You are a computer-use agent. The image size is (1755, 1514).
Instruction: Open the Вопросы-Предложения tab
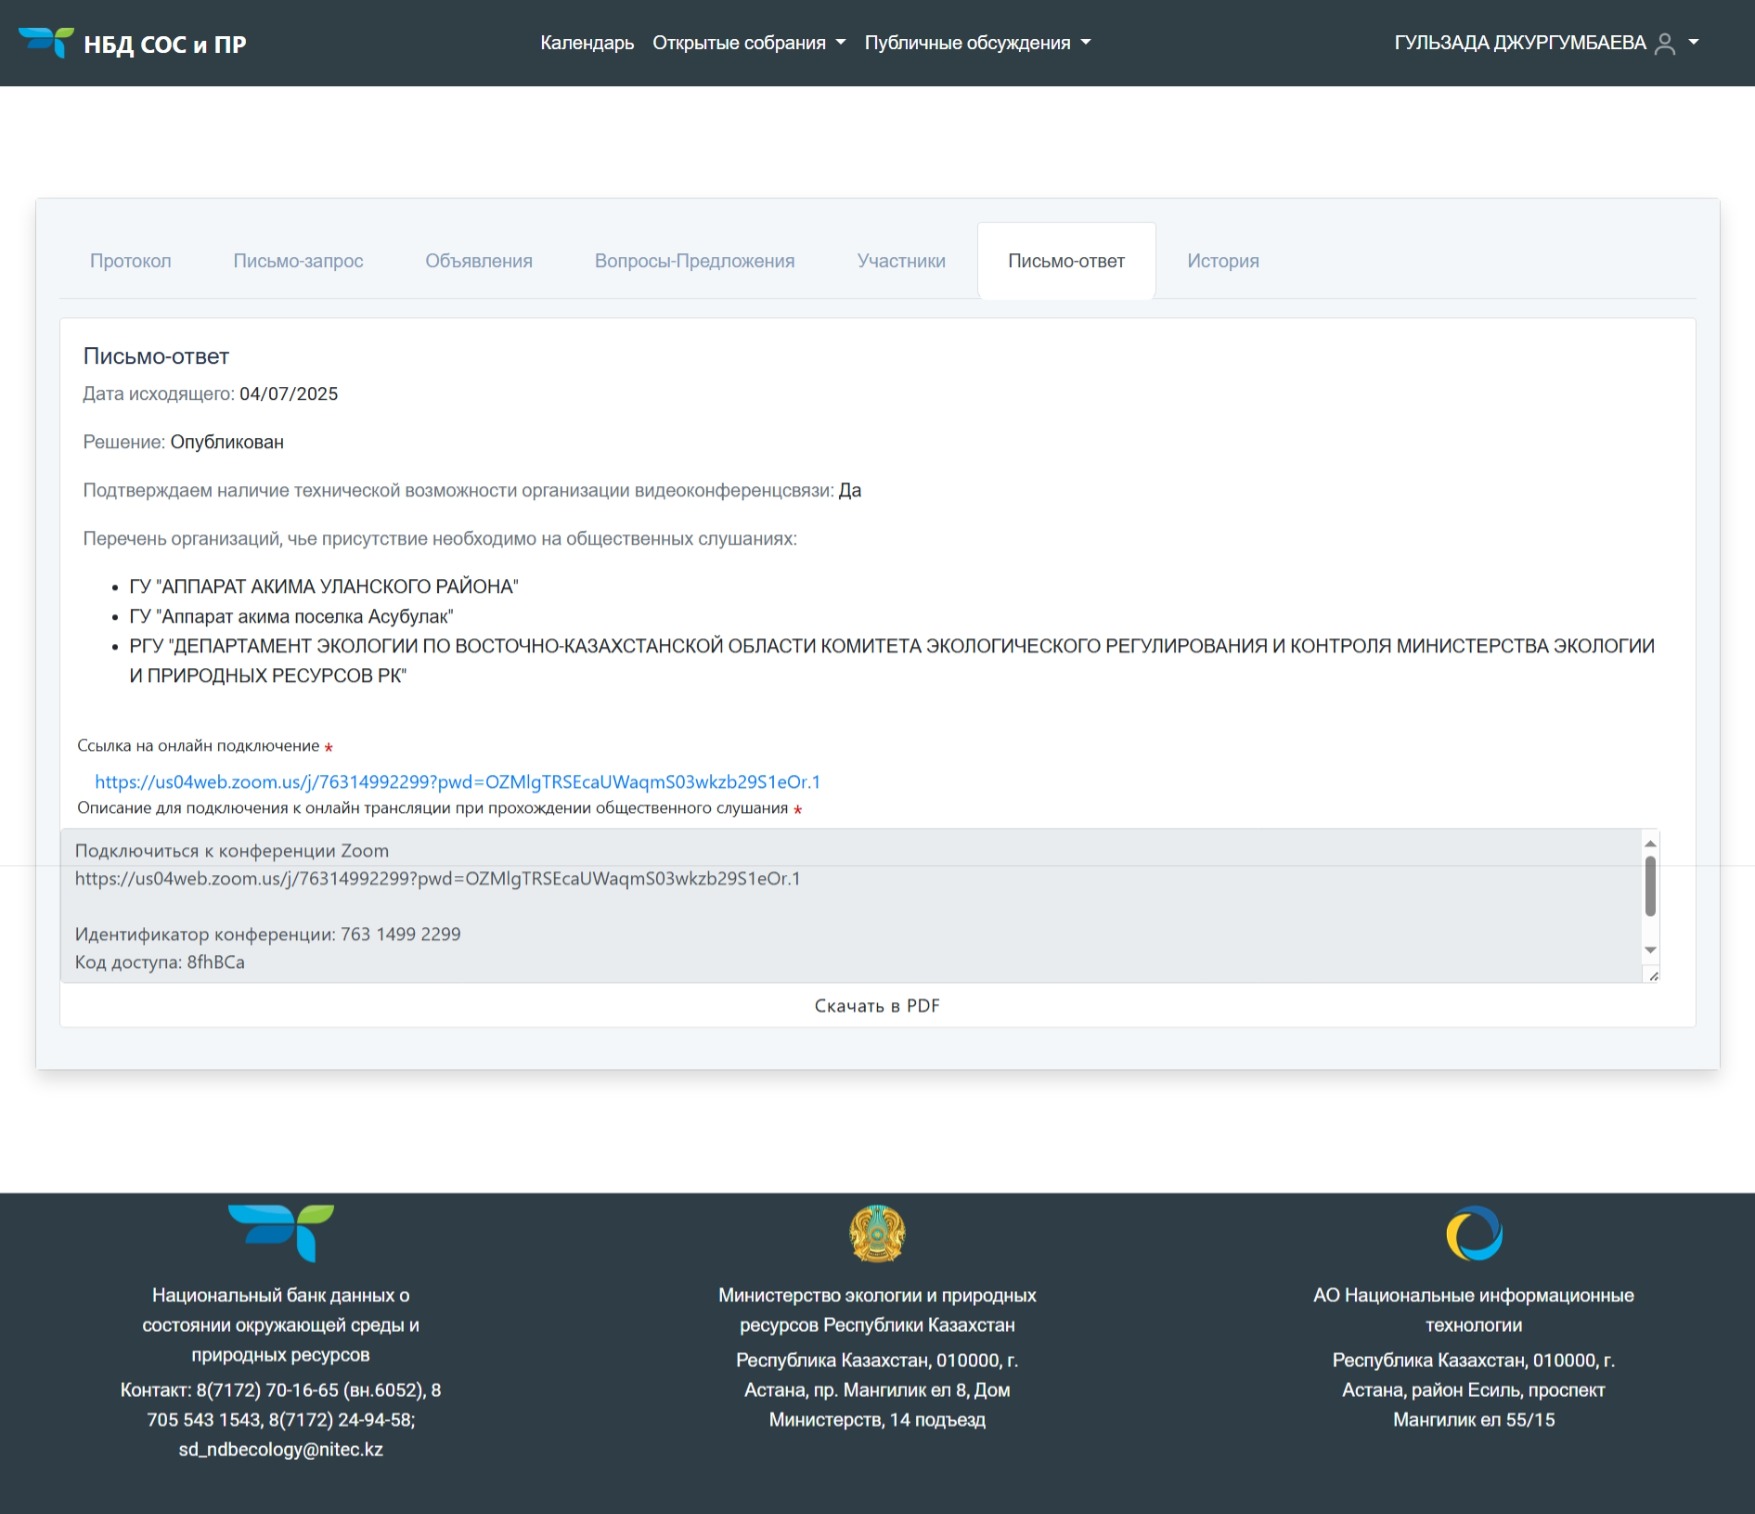[x=694, y=261]
